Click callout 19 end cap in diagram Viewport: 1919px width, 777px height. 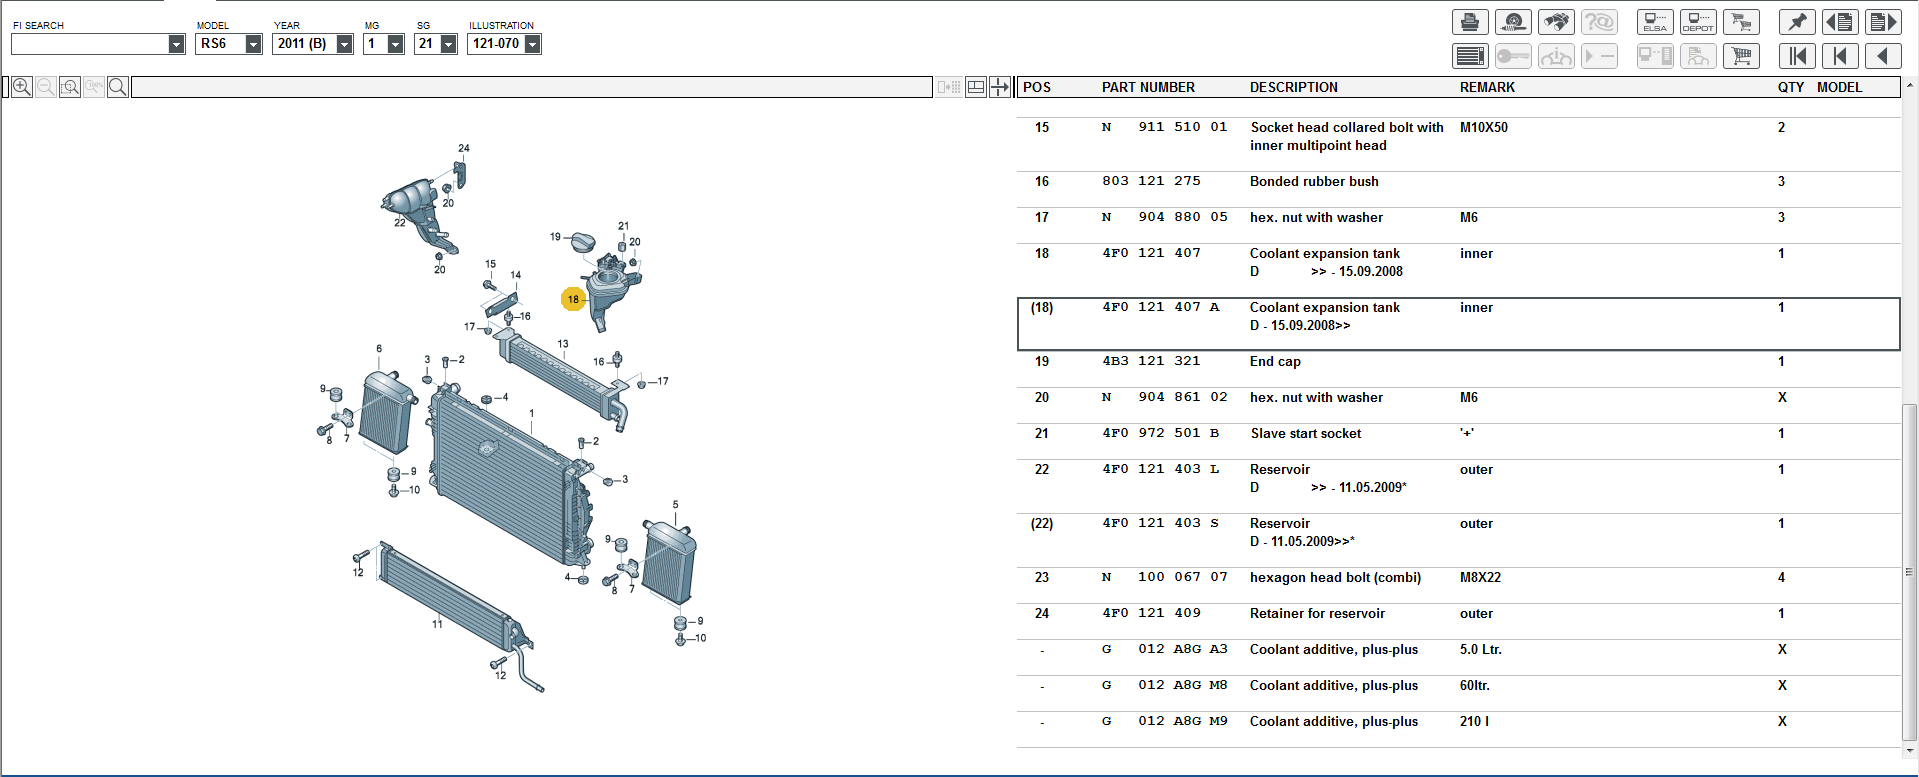(555, 237)
